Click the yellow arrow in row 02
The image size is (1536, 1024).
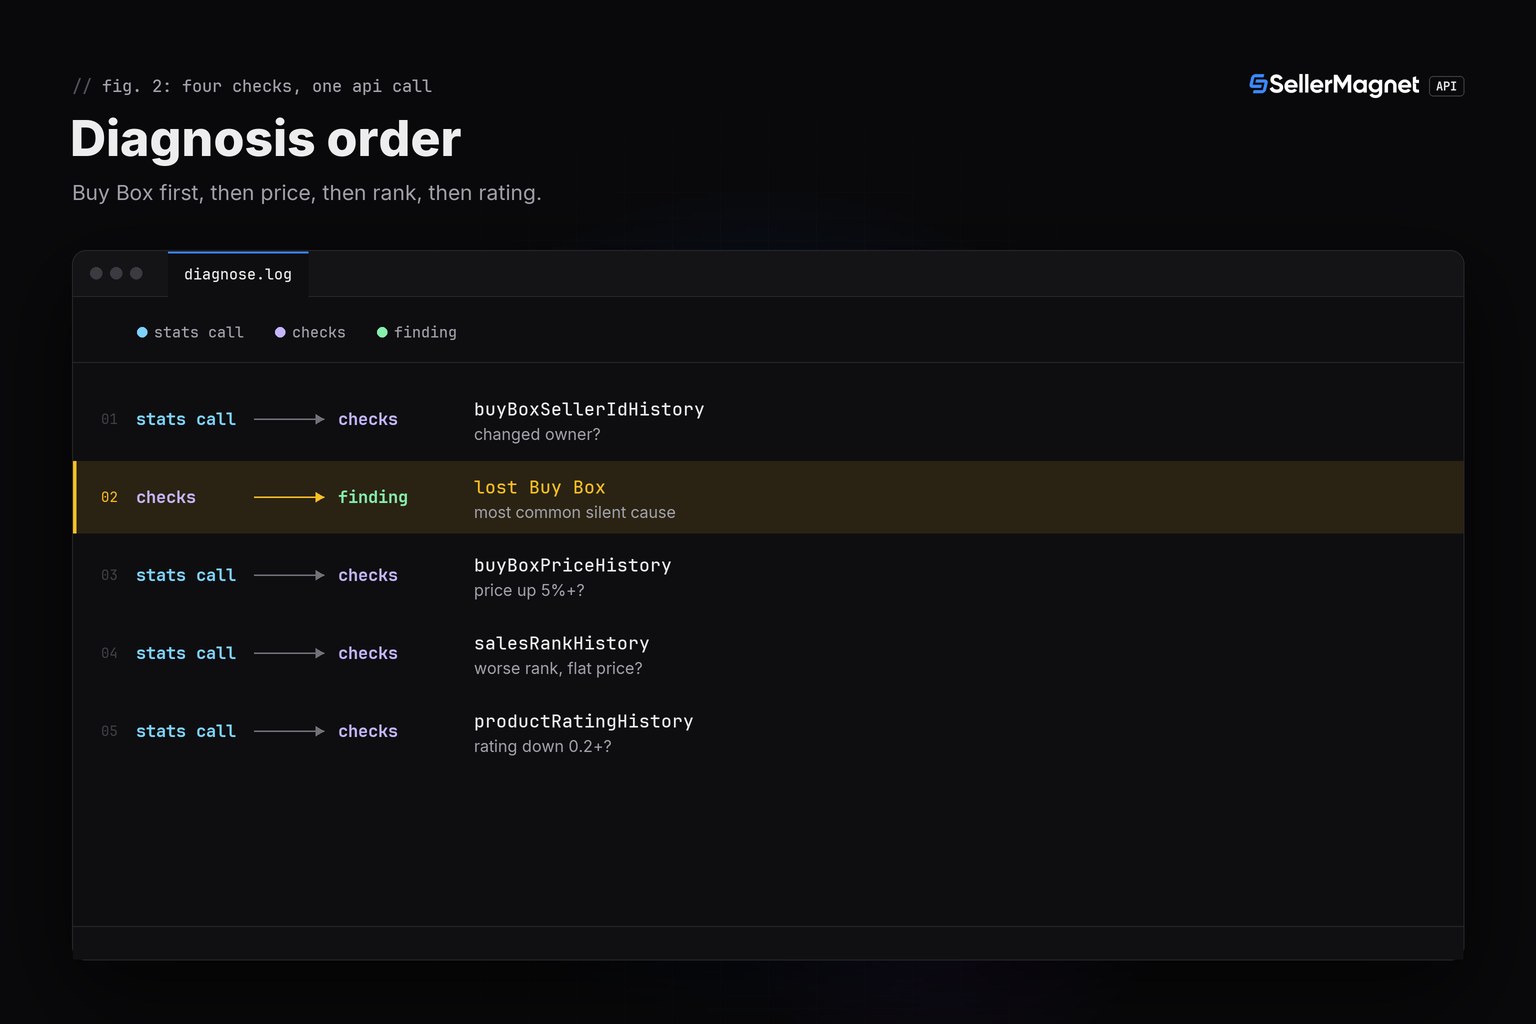[289, 497]
